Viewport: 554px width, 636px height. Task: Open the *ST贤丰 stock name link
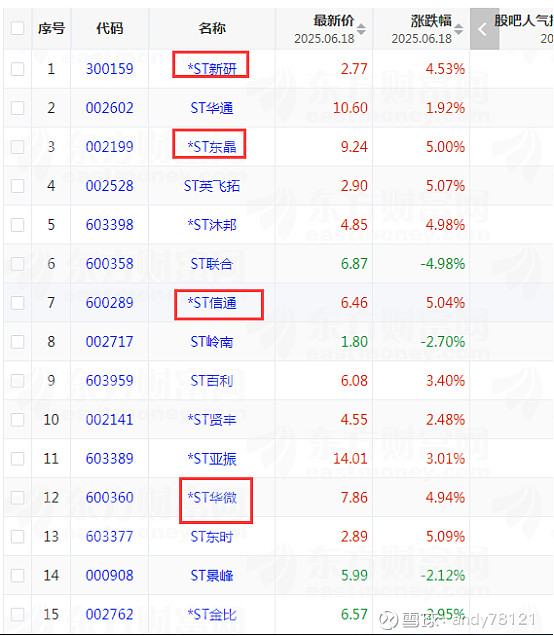coord(212,419)
